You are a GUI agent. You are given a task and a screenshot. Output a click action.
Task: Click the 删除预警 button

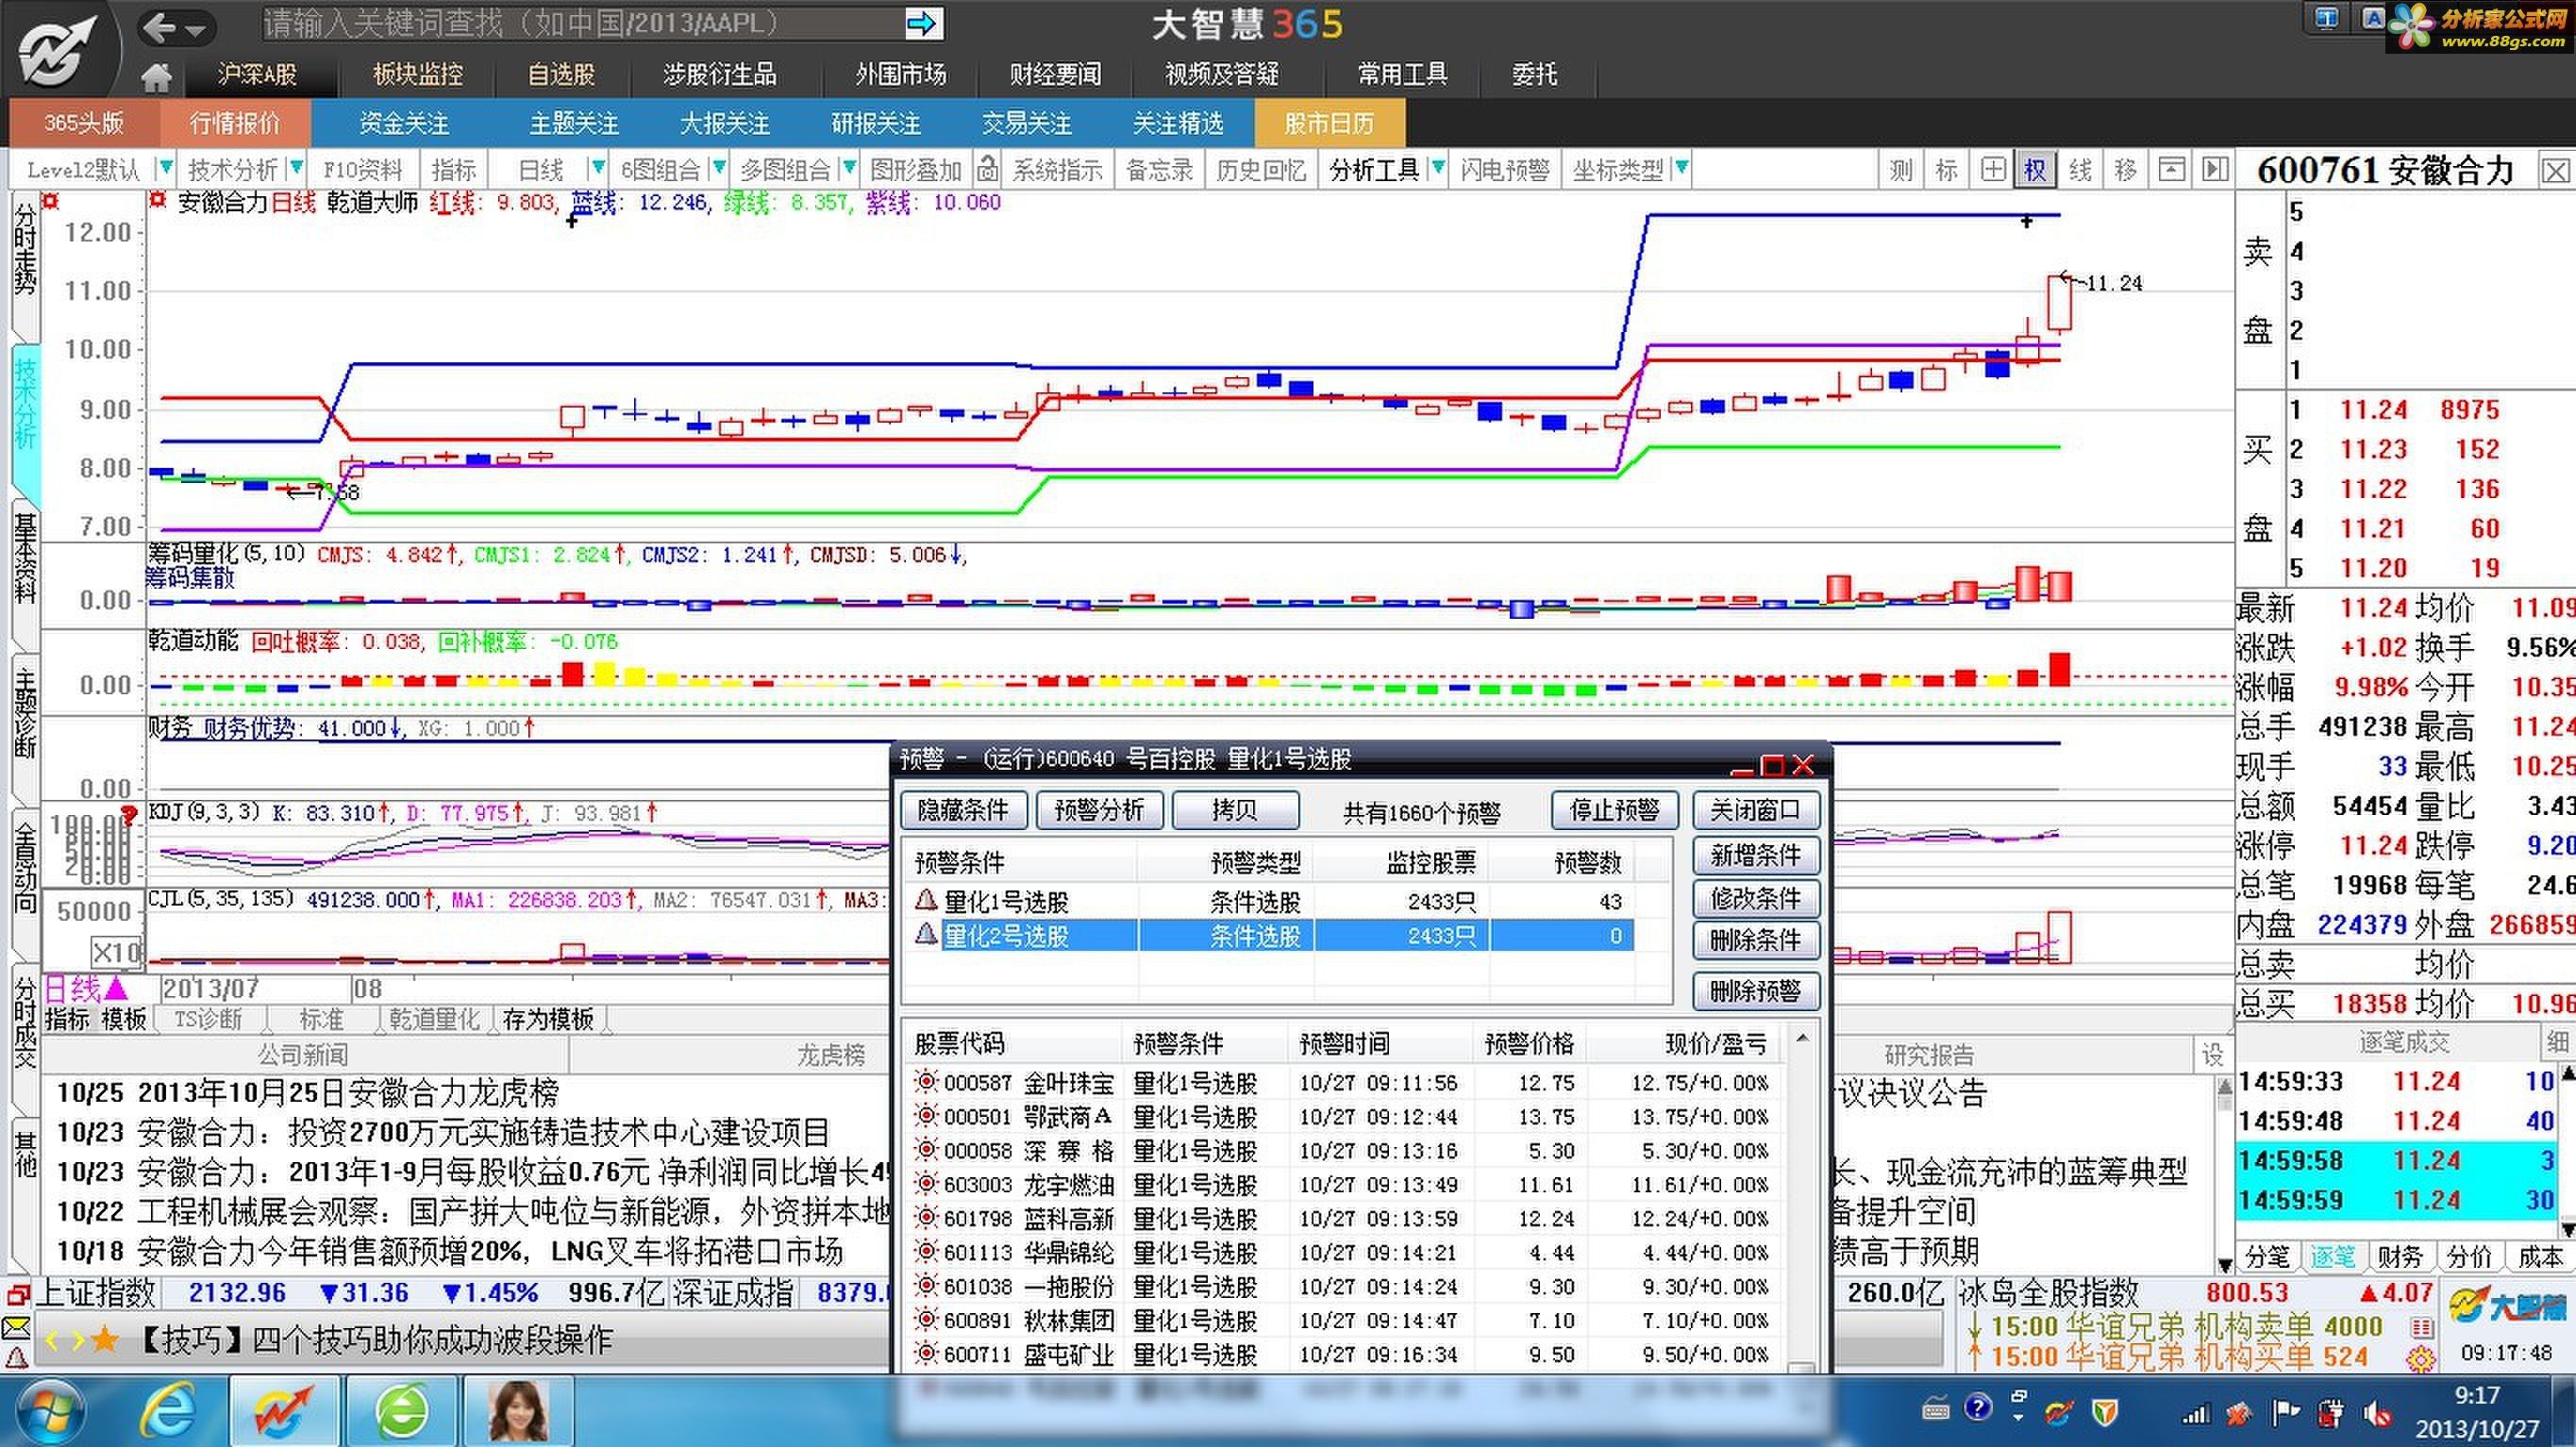click(1755, 990)
